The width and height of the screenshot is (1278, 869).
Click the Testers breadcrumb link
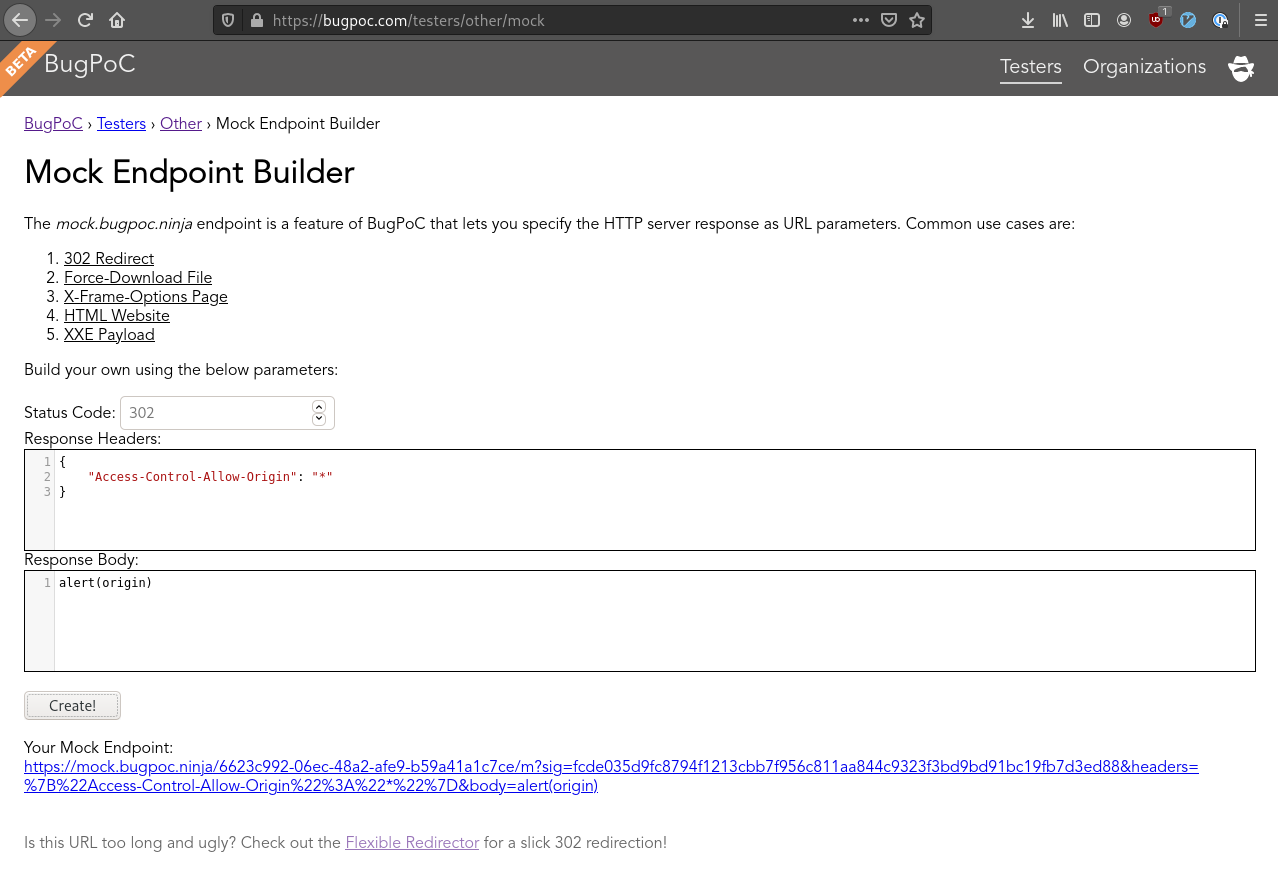coord(121,124)
